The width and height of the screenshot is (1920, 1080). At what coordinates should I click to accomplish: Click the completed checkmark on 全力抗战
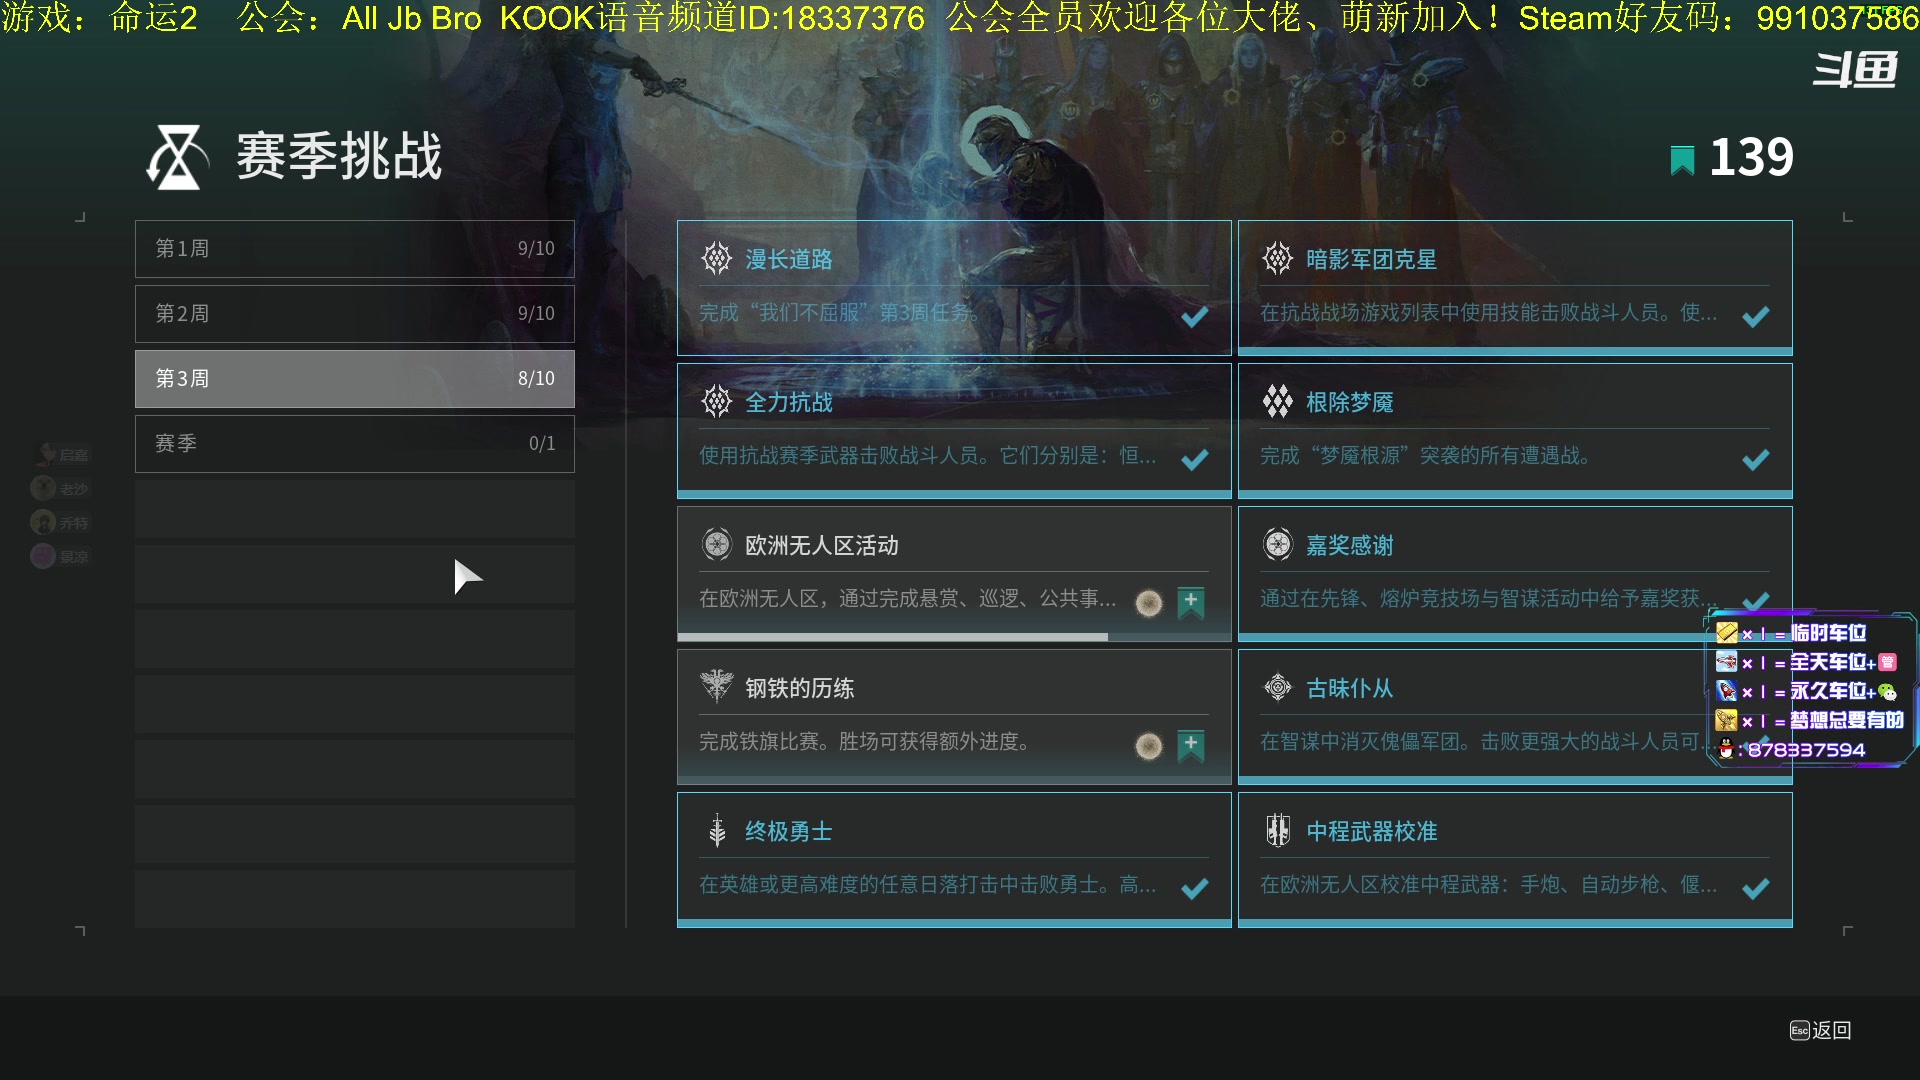click(1194, 460)
